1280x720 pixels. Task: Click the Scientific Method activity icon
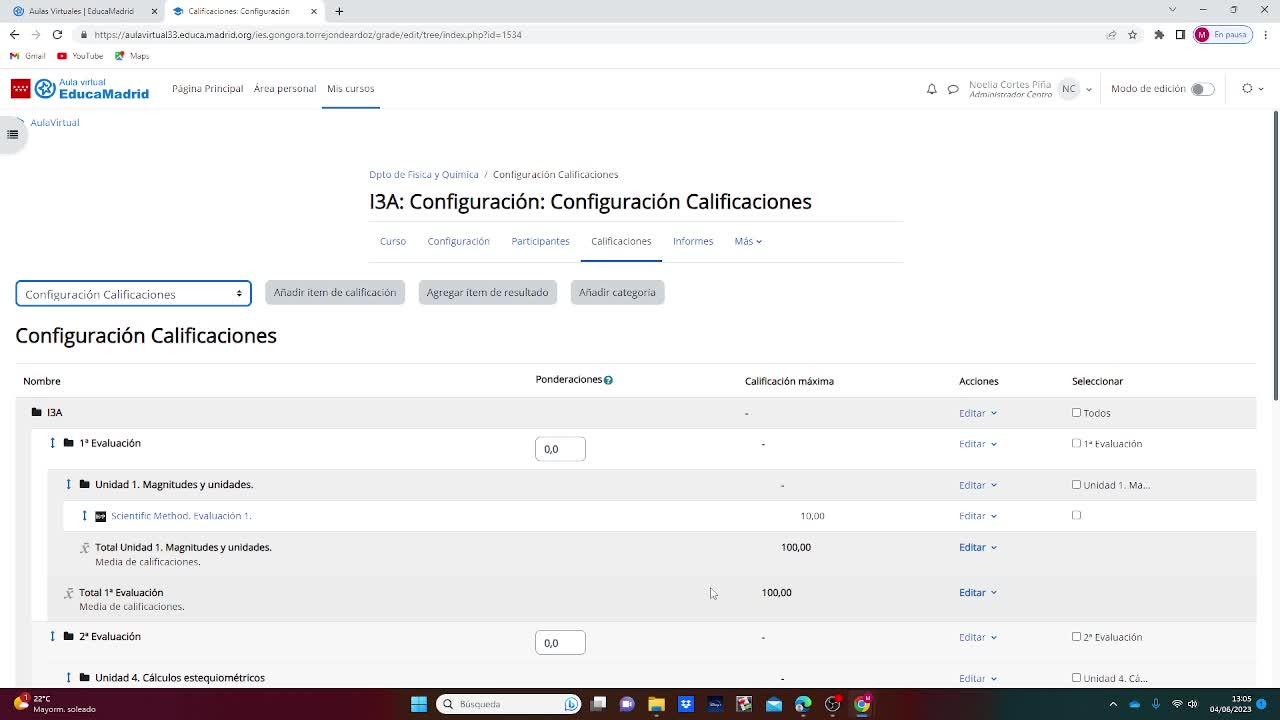(100, 516)
